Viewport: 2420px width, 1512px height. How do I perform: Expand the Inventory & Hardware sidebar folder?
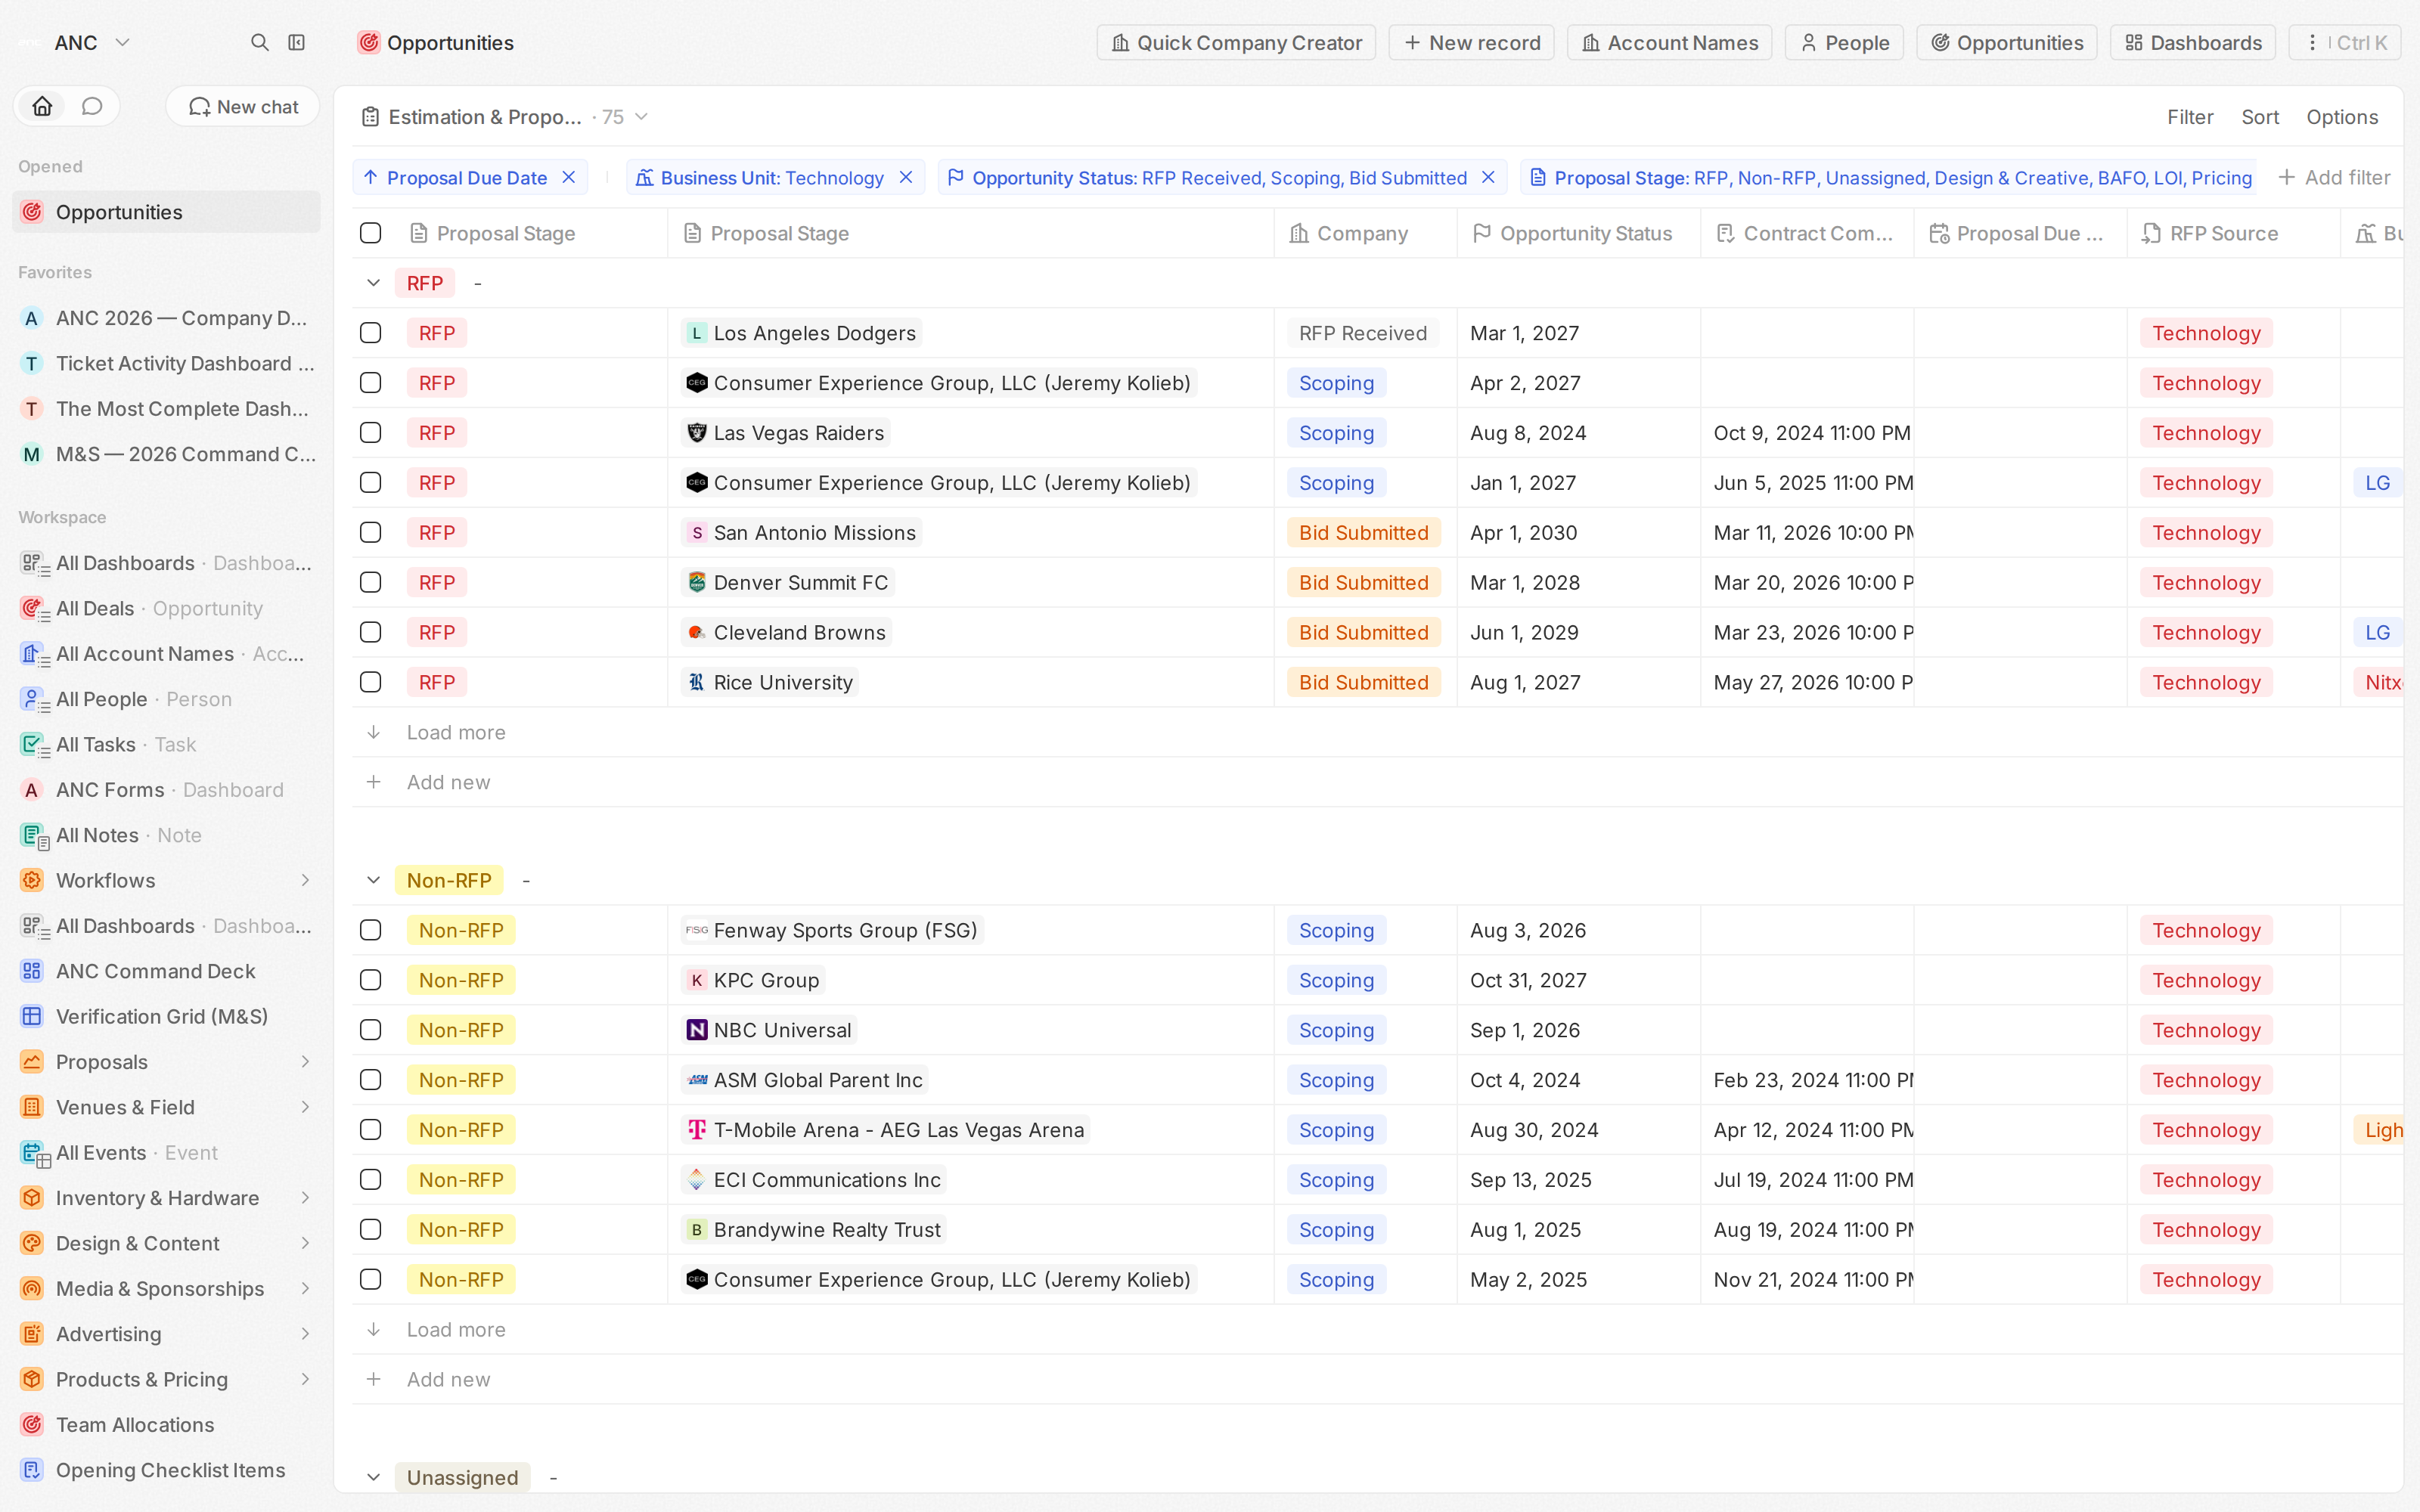(305, 1198)
